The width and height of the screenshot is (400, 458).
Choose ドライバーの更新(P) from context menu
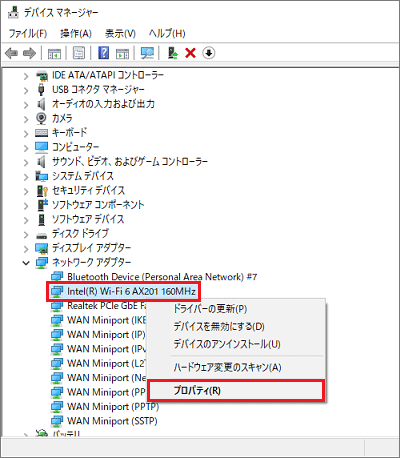click(236, 309)
